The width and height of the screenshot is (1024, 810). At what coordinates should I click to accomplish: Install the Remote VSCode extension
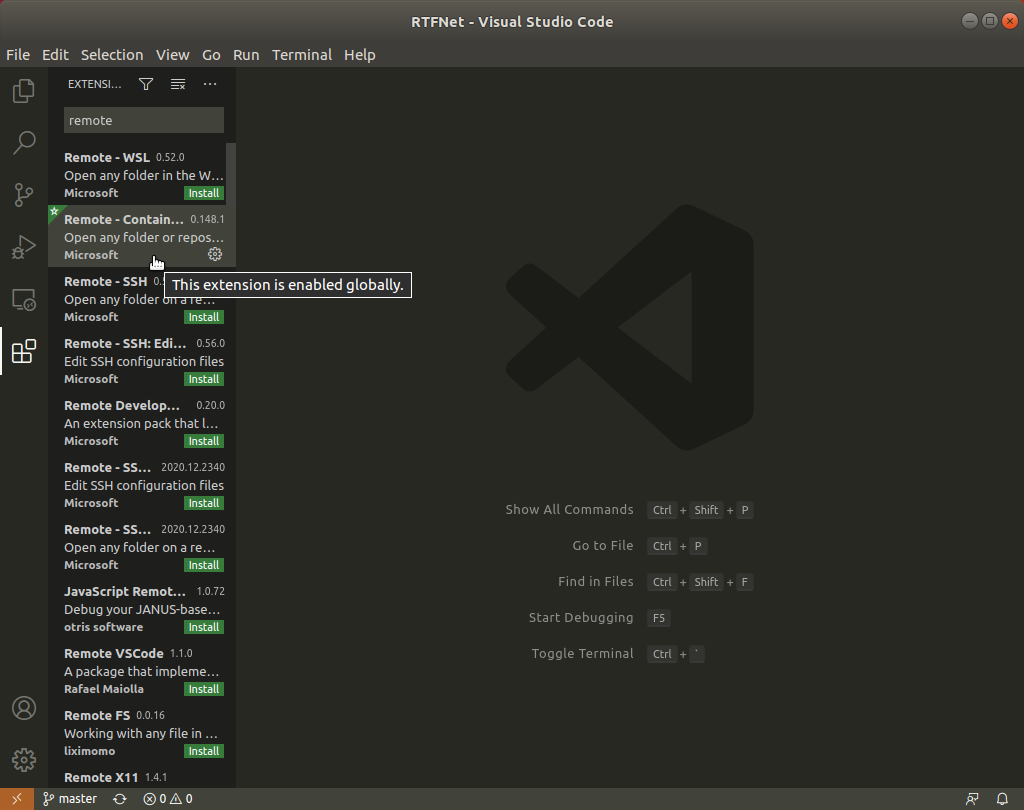[204, 690]
